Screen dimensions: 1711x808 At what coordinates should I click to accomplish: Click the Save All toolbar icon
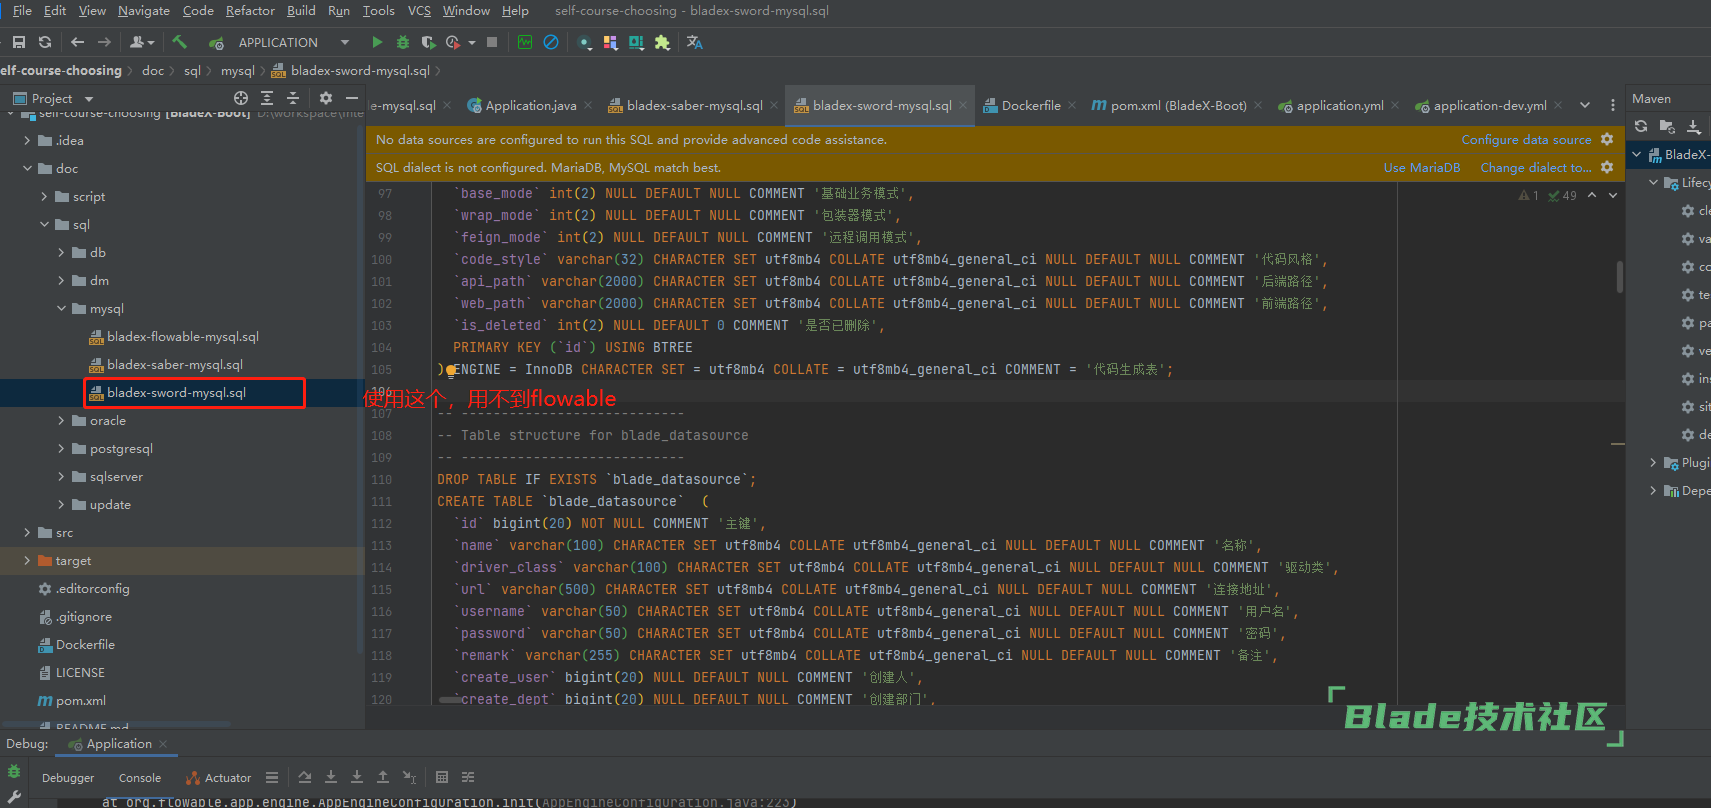[x=19, y=42]
